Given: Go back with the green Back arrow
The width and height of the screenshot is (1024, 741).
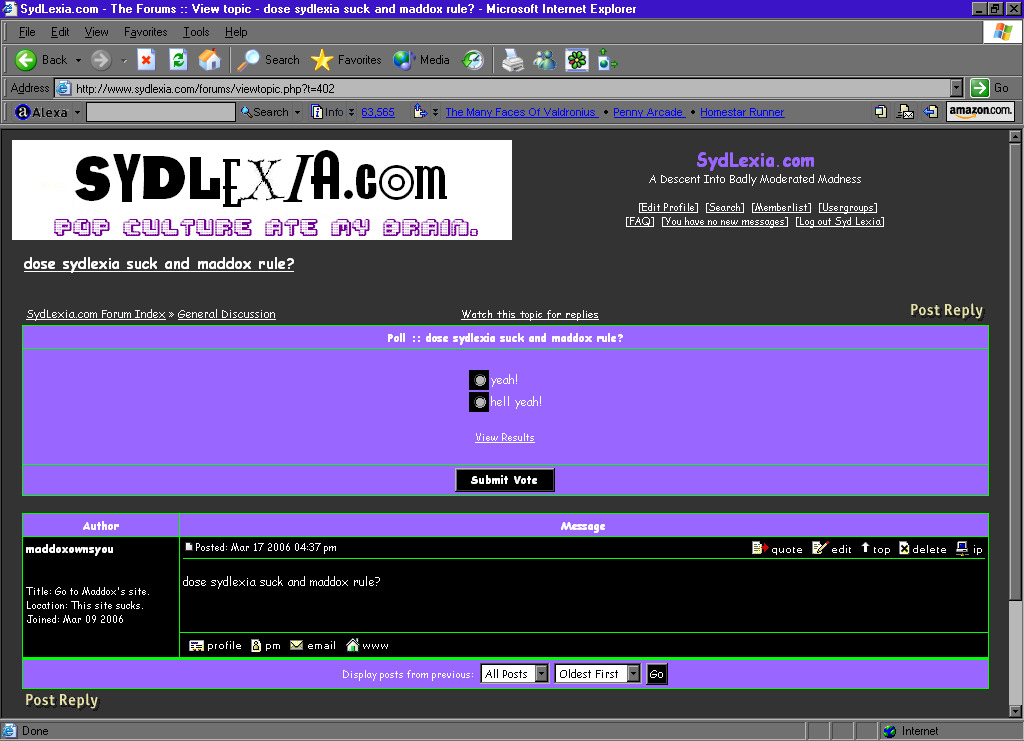Looking at the screenshot, I should coord(42,60).
